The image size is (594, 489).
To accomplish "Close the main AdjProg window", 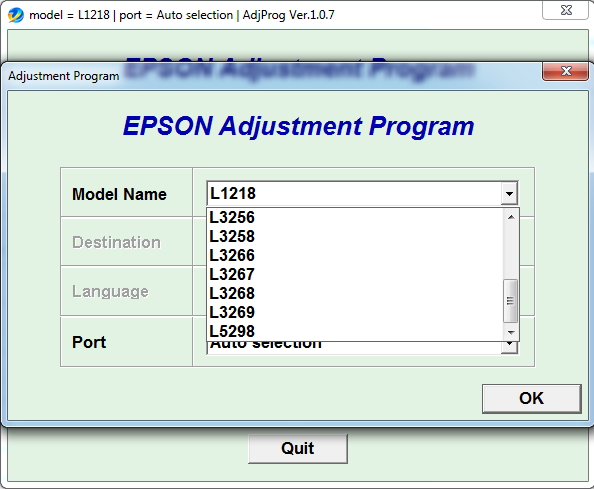I will click(x=566, y=10).
